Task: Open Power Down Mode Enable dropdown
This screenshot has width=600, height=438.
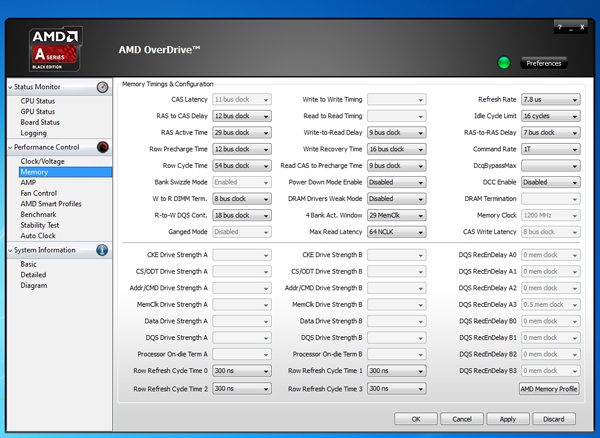Action: coord(396,182)
